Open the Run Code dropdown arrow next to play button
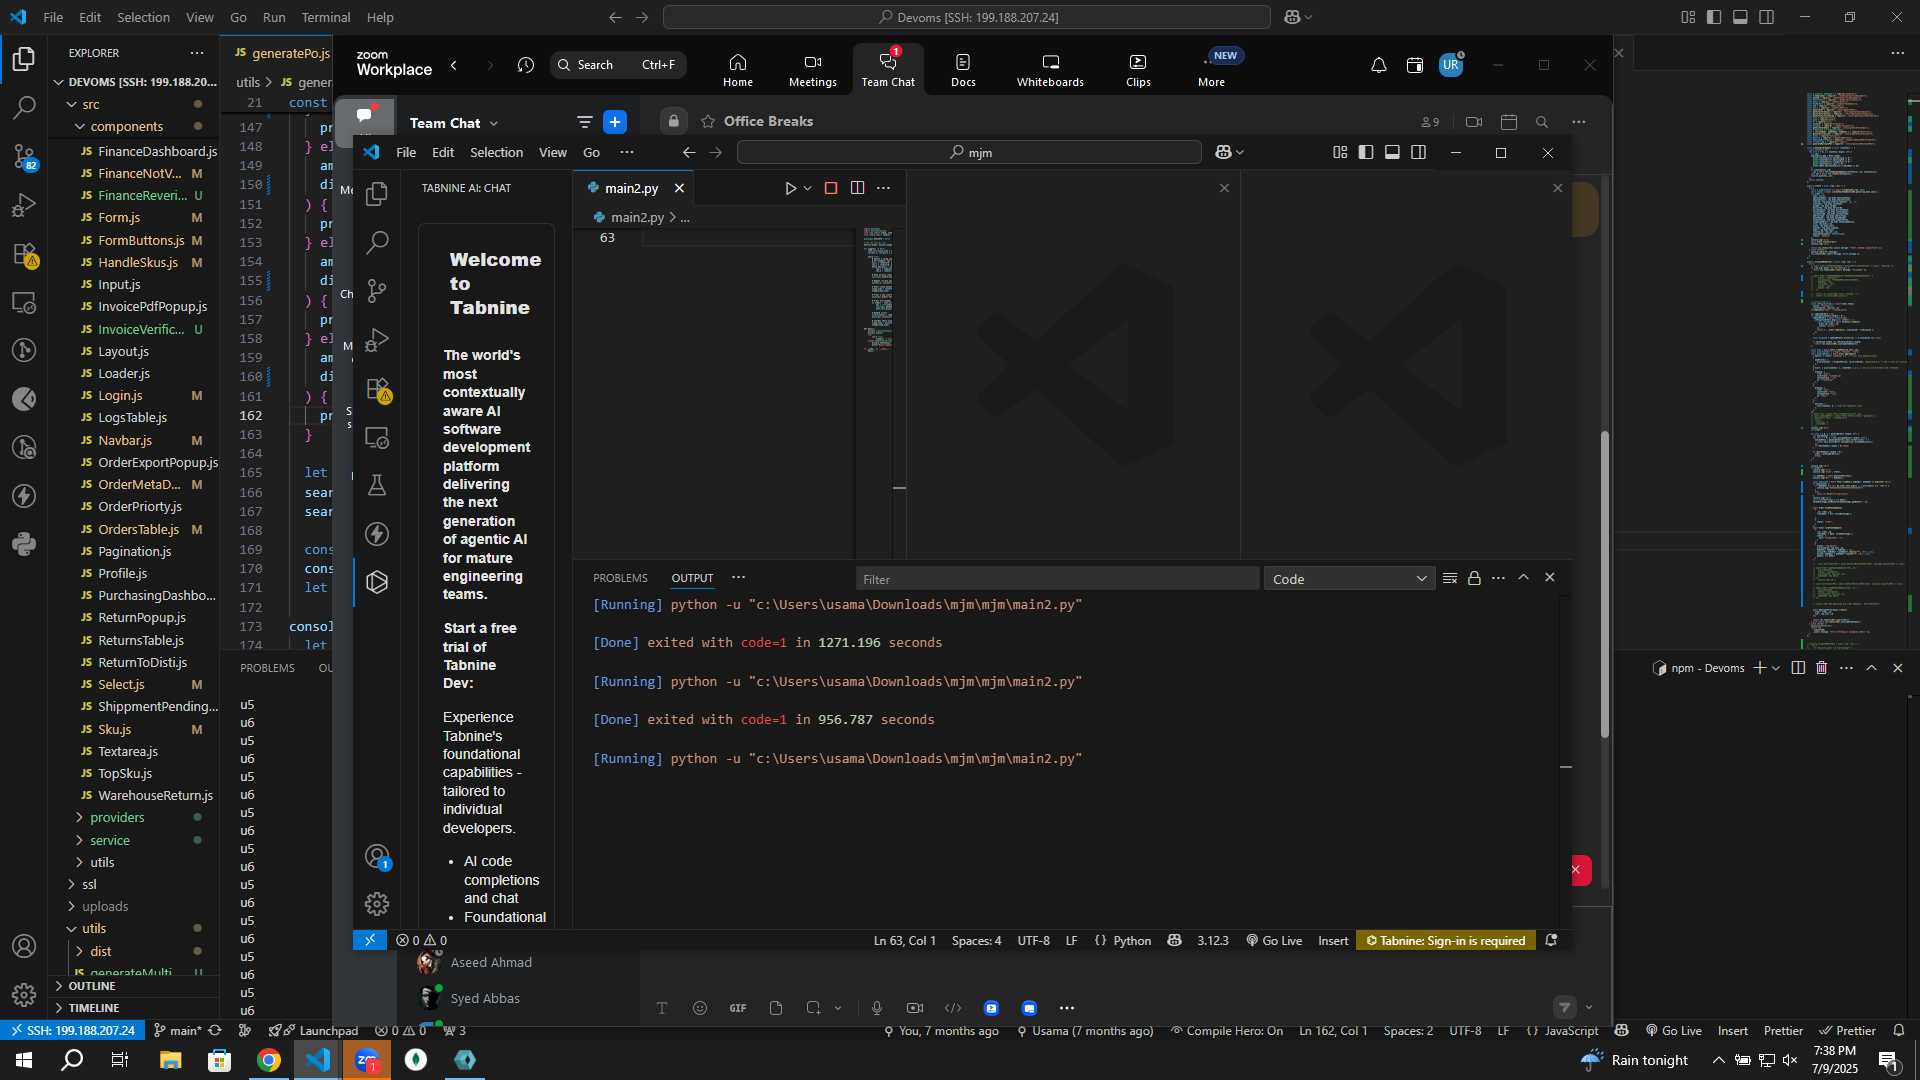The height and width of the screenshot is (1080, 1920). click(x=808, y=188)
